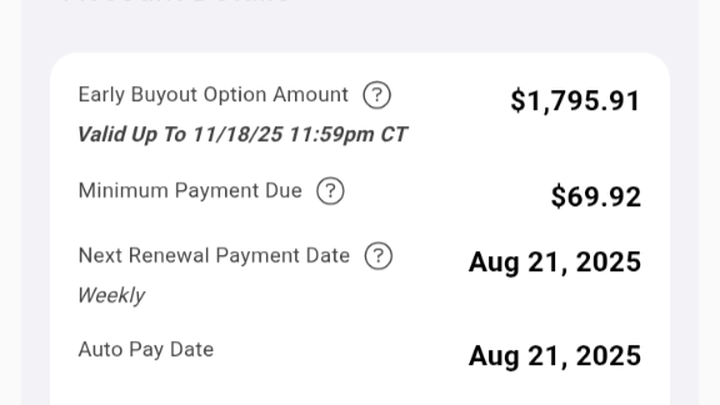Click the Early Buyout Option Amount label
Screen dimensions: 720x405
click(213, 95)
